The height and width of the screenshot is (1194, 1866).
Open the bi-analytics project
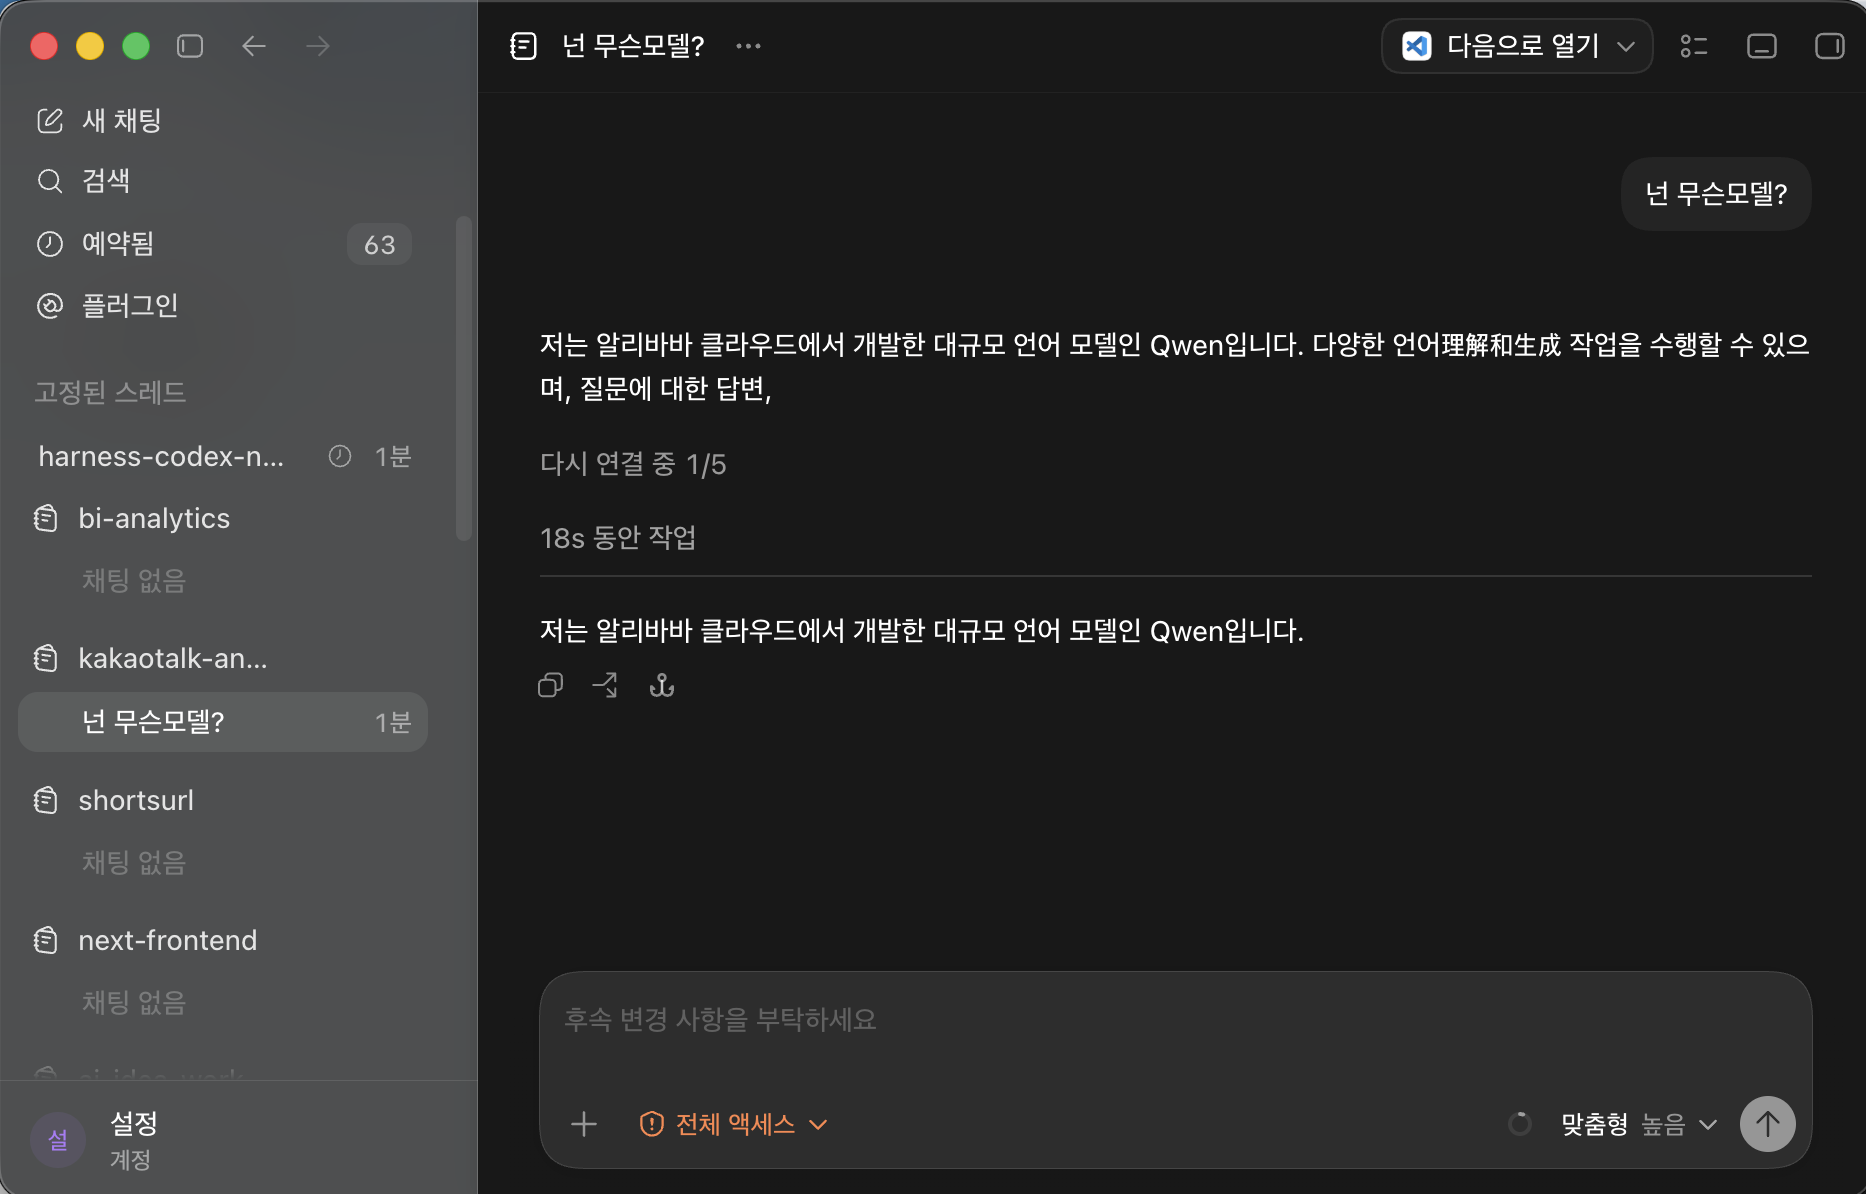(224, 518)
